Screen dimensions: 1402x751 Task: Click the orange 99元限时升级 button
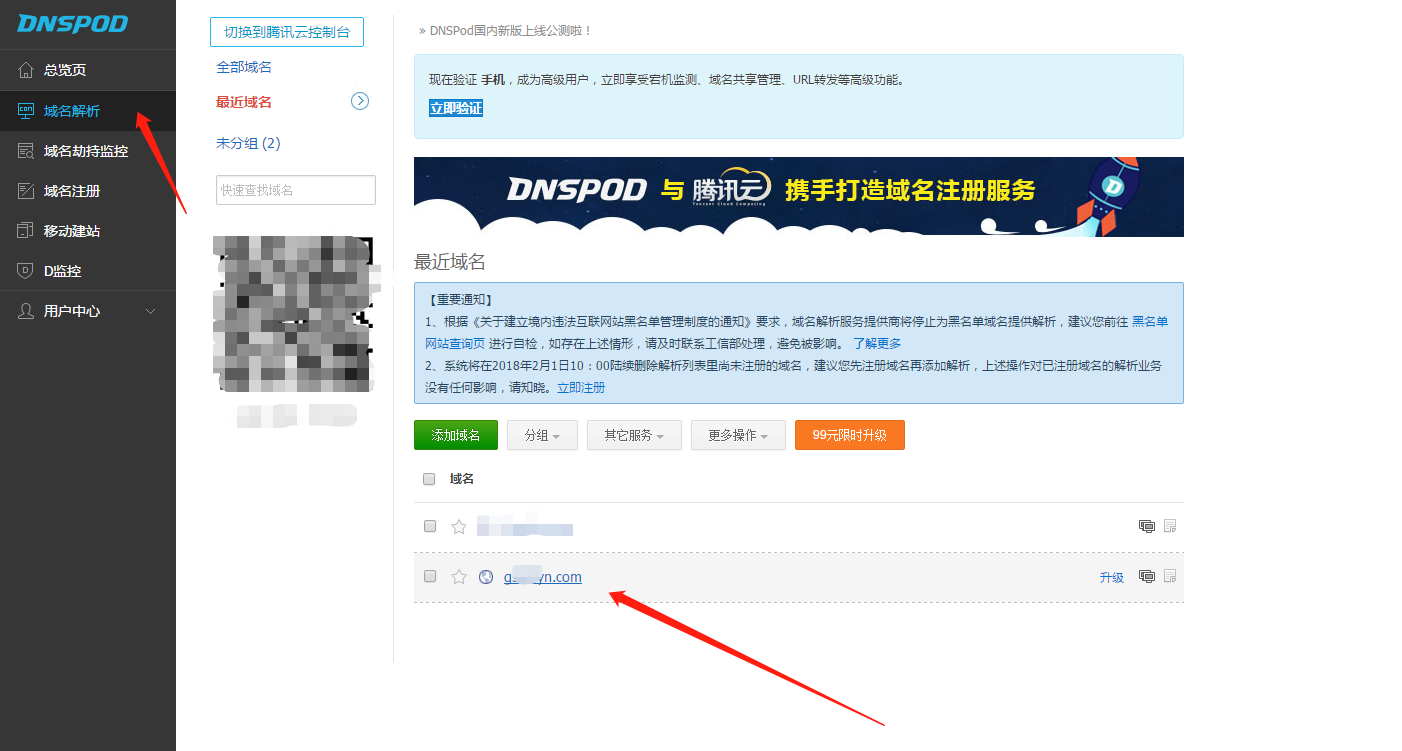click(x=850, y=435)
